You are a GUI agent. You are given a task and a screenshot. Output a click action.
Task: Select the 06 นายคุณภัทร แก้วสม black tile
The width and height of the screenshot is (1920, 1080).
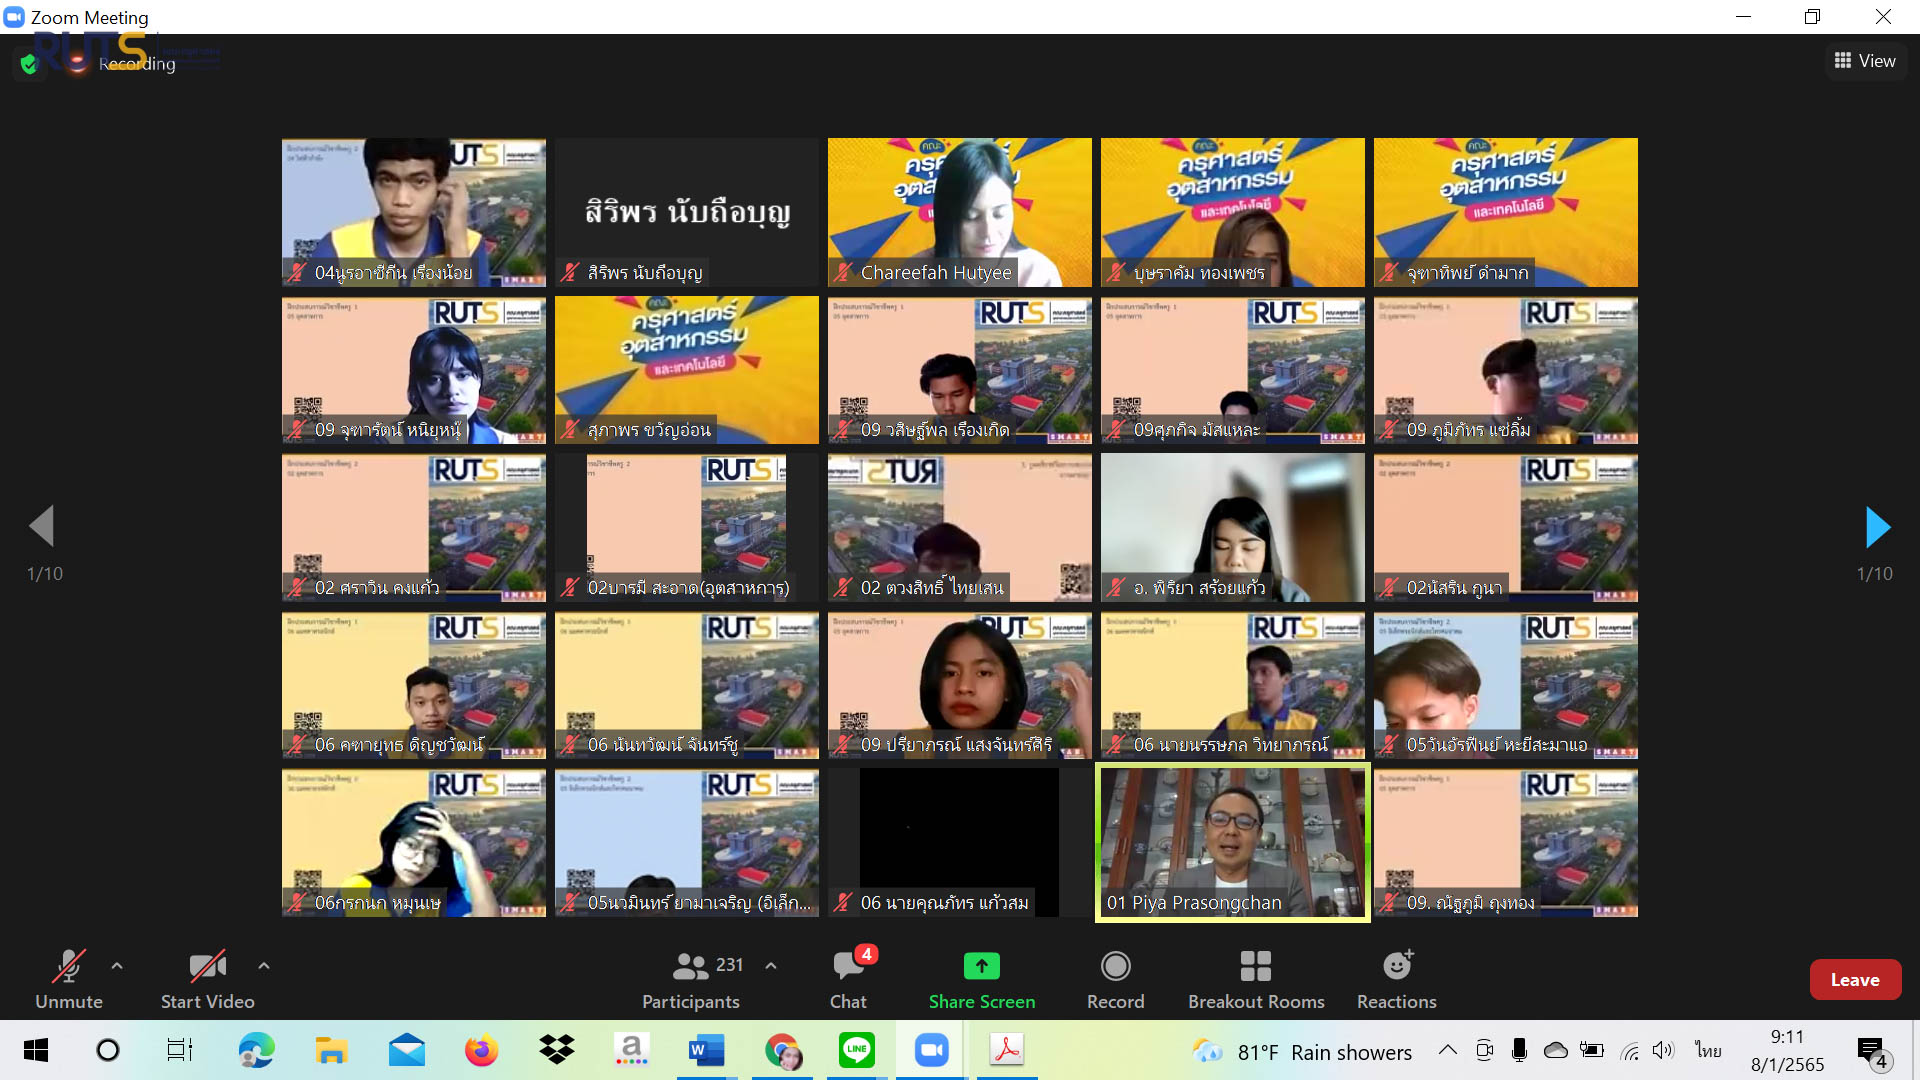click(x=959, y=843)
